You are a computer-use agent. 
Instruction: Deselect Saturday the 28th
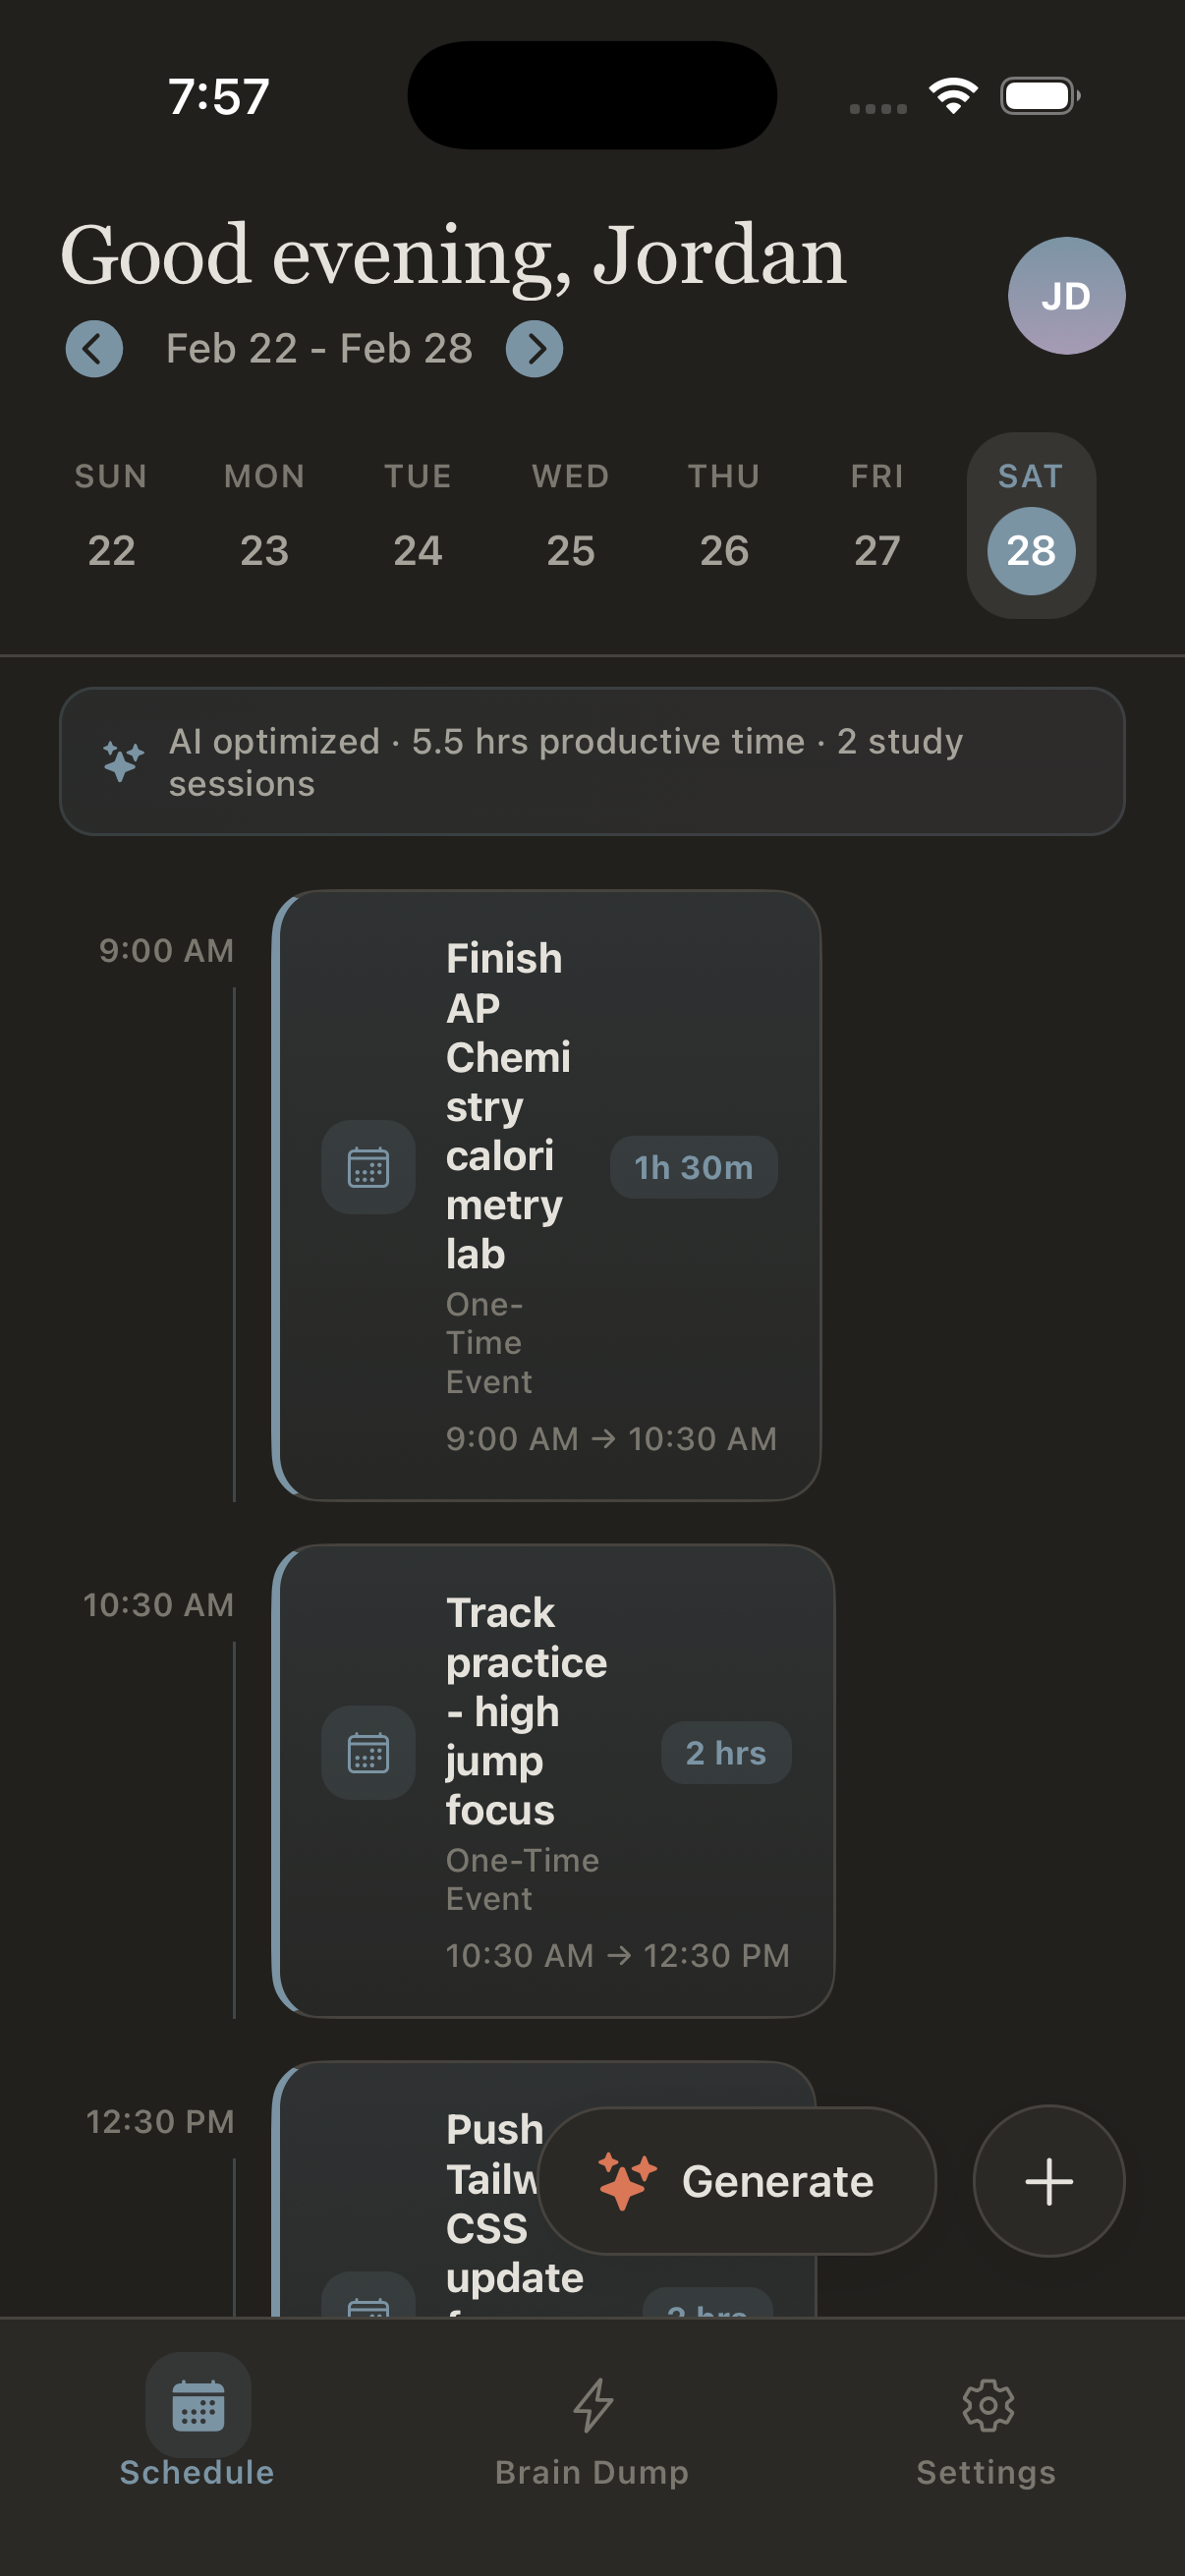[x=1030, y=551]
